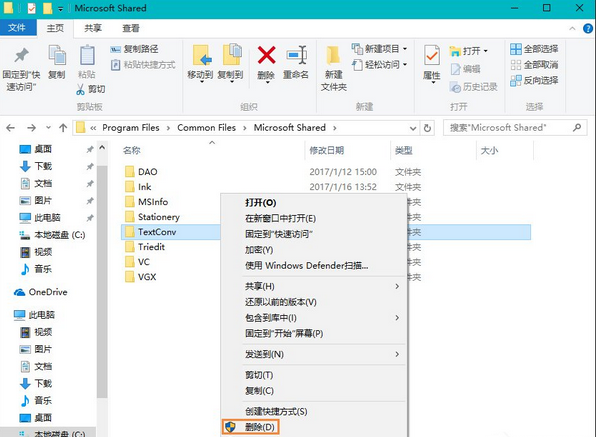The height and width of the screenshot is (437, 597).
Task: Click Select all (全部选择)
Action: [x=534, y=49]
